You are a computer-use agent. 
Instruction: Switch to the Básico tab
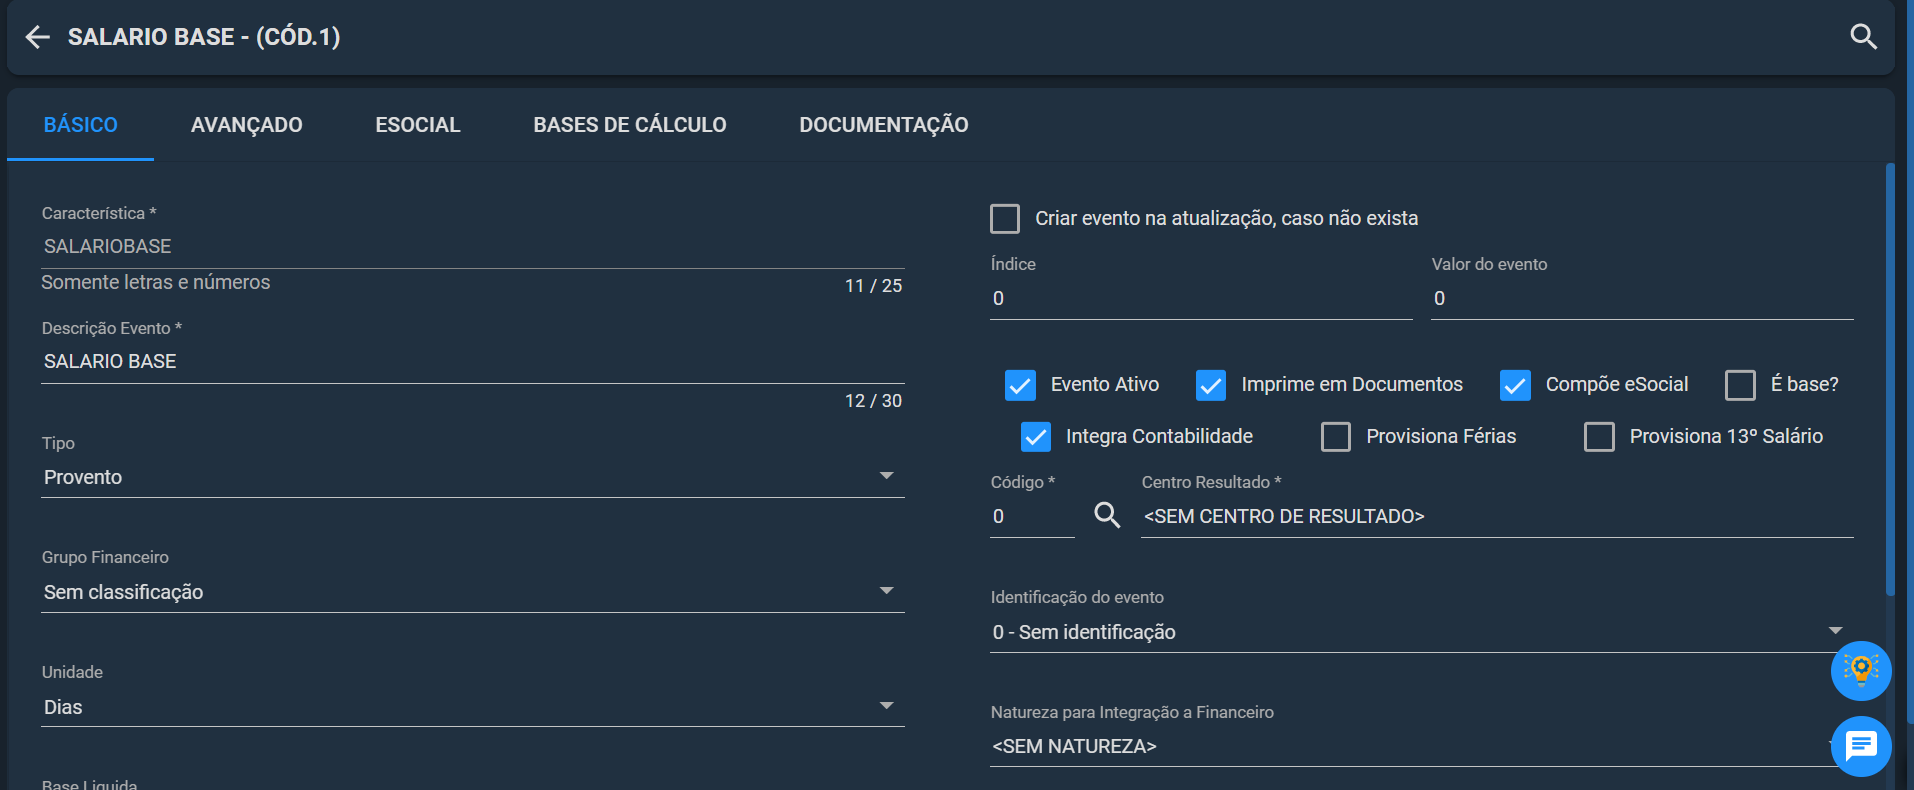81,125
